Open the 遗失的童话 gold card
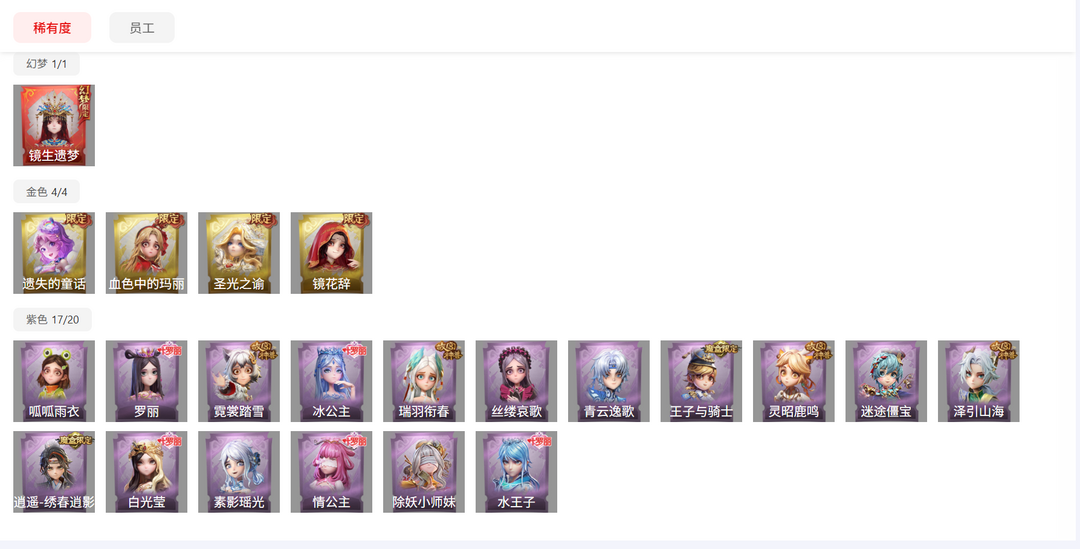 pyautogui.click(x=54, y=253)
